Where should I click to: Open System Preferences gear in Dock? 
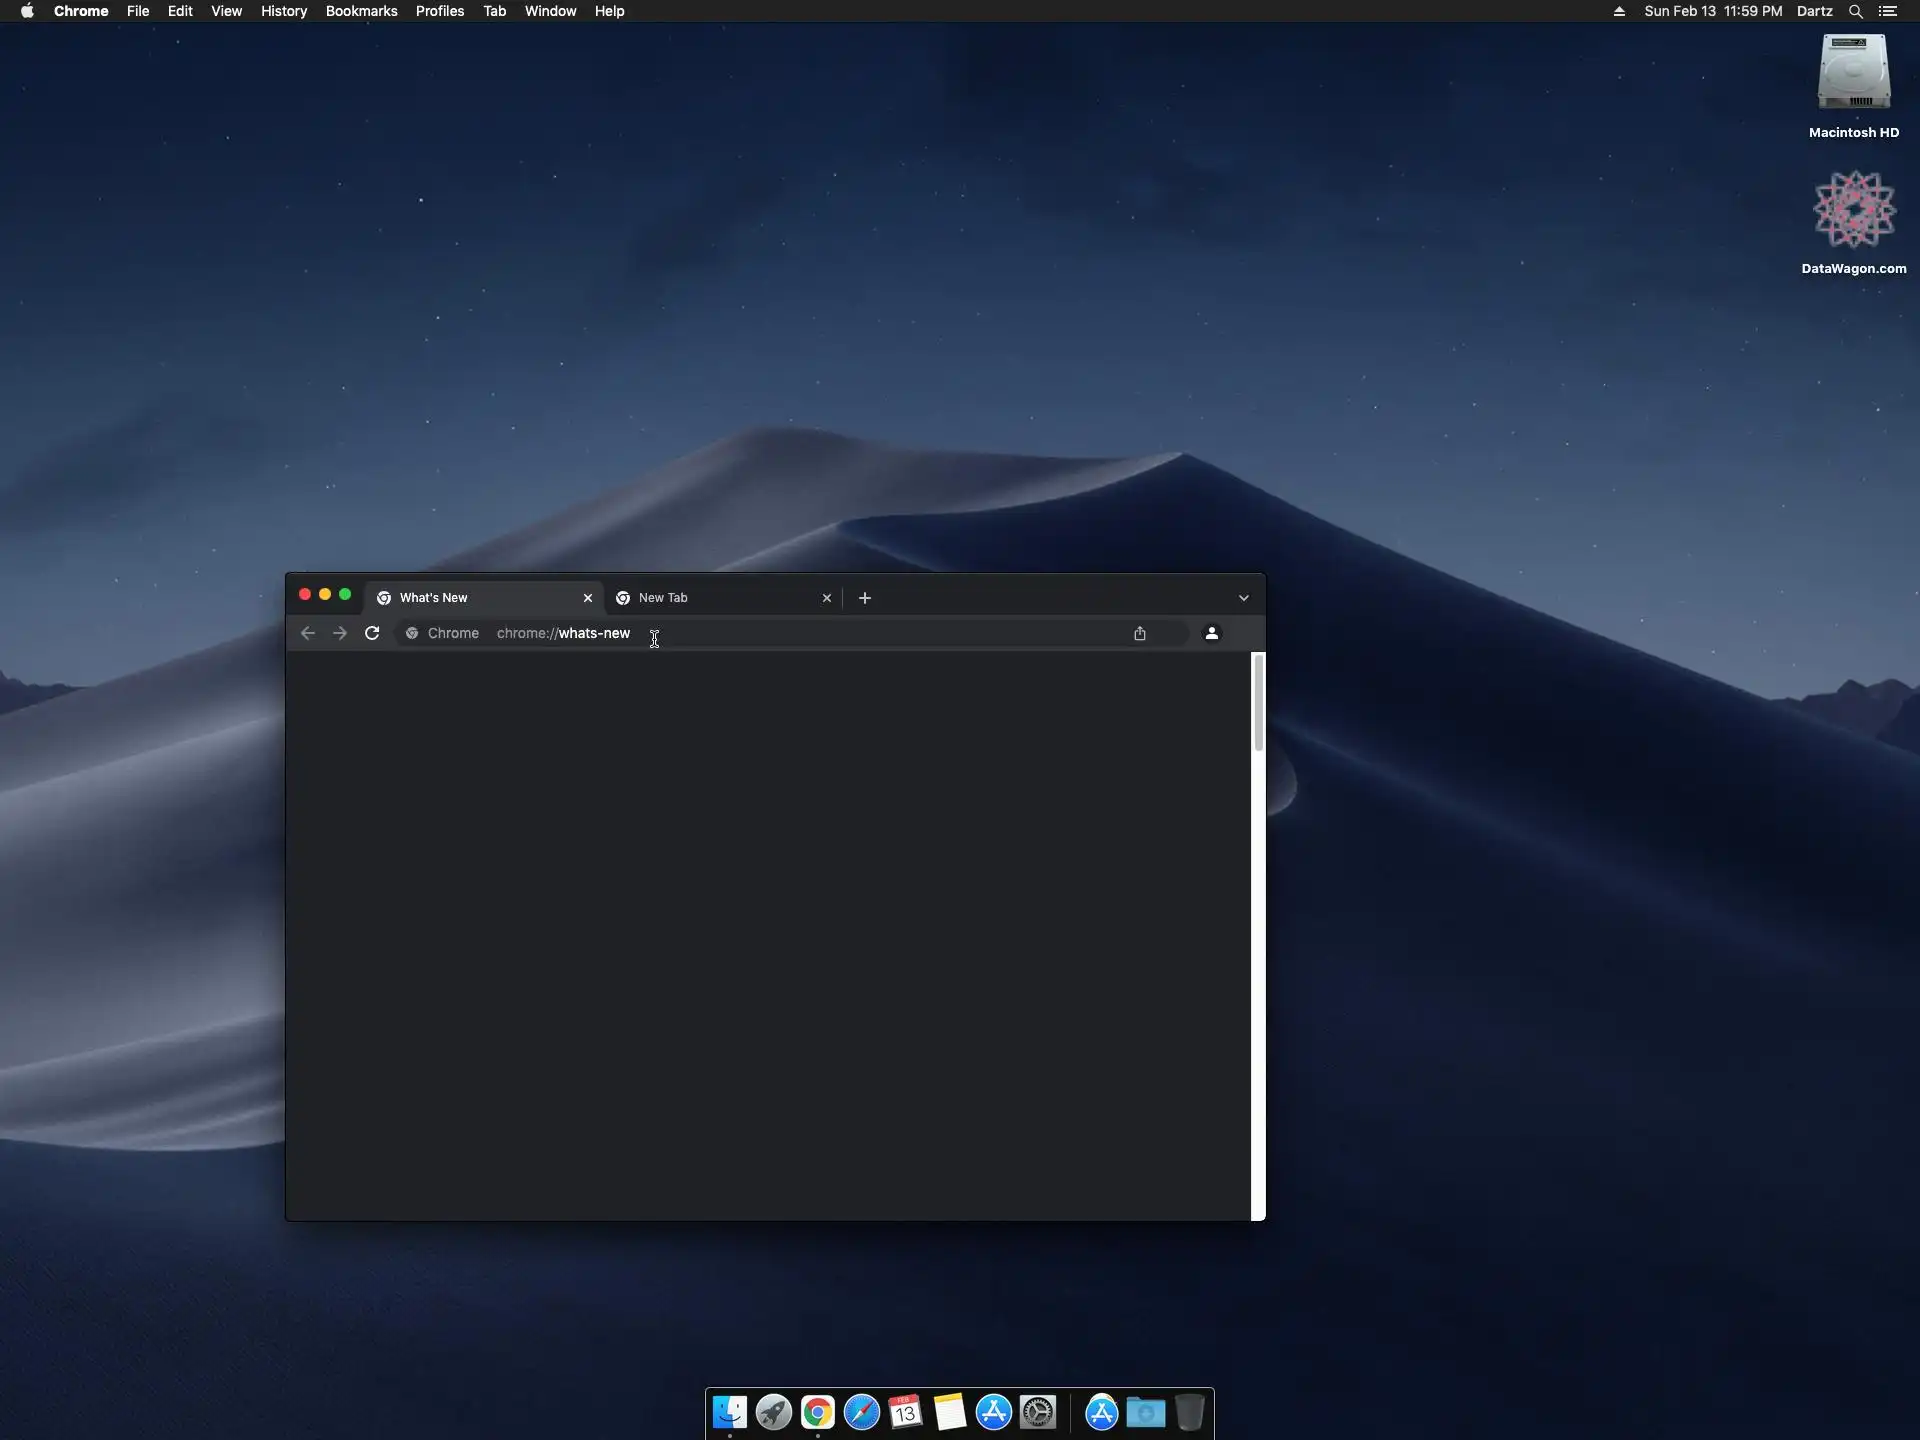[1038, 1412]
